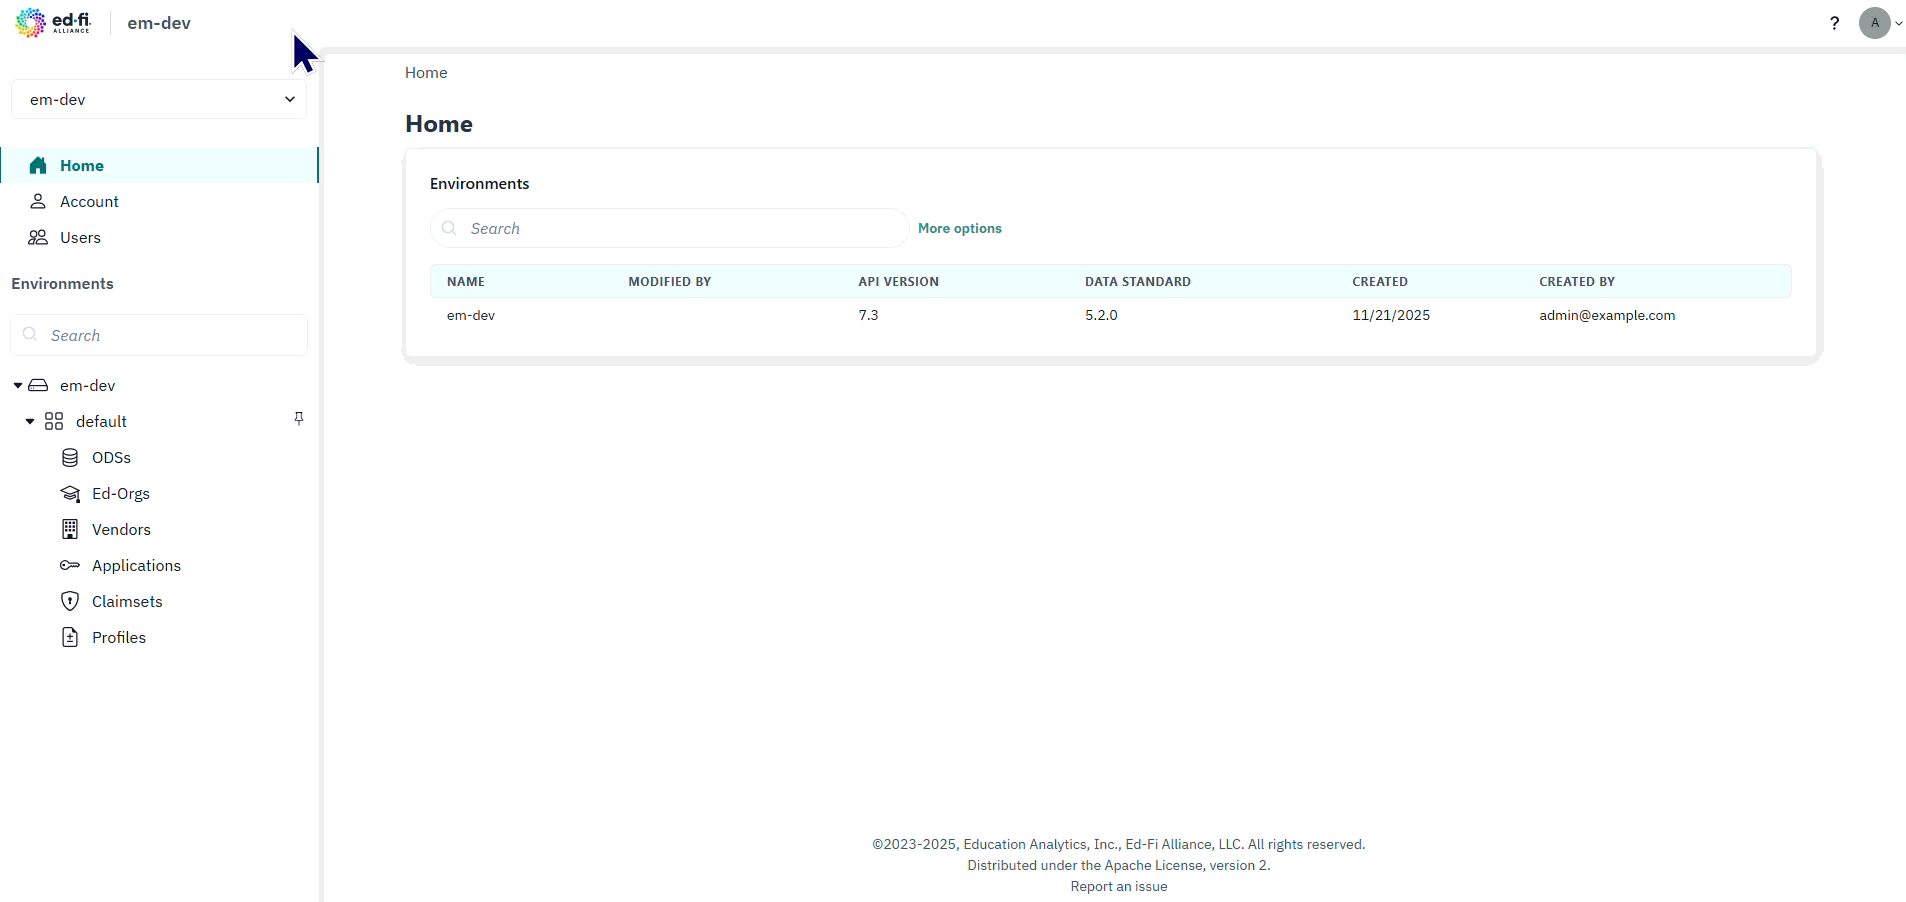Open the account avatar menu
Image resolution: width=1906 pixels, height=902 pixels.
1875,22
